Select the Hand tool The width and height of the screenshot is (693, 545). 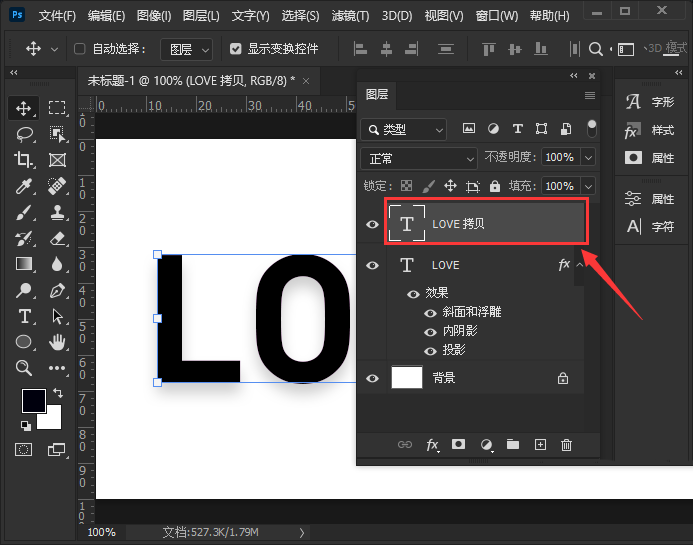coord(57,342)
